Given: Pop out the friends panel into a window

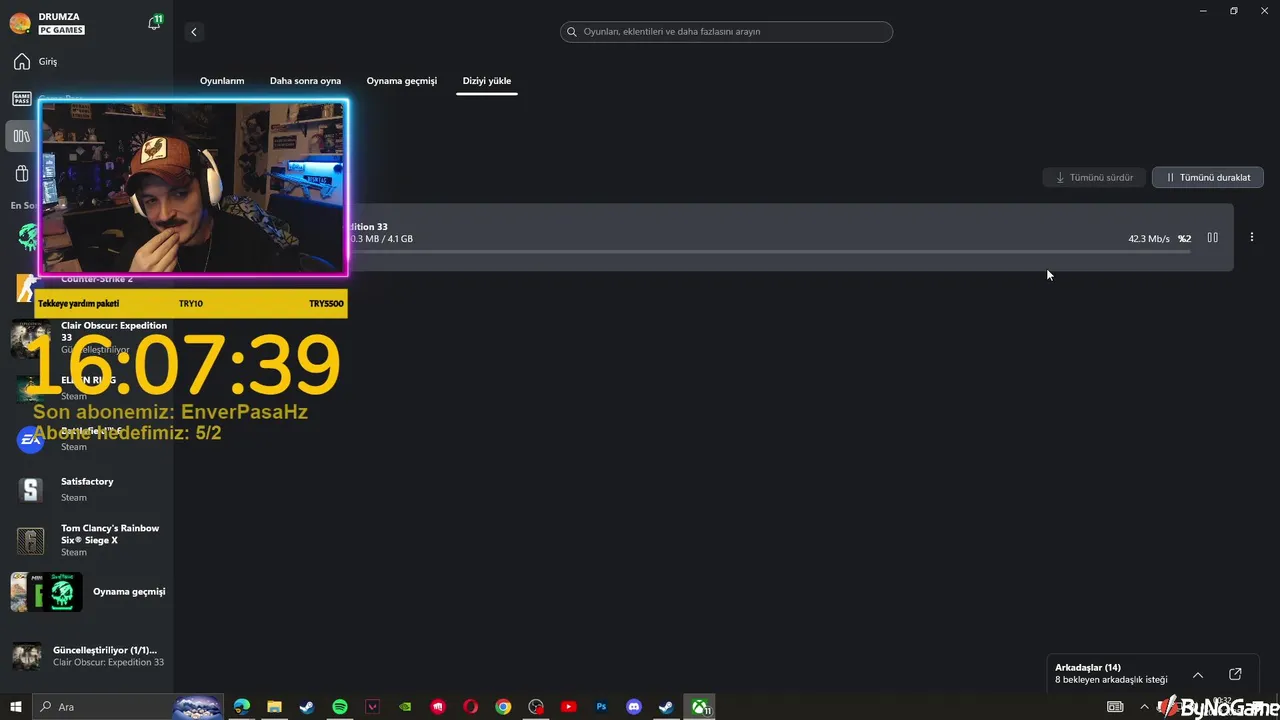Looking at the screenshot, I should (x=1235, y=674).
